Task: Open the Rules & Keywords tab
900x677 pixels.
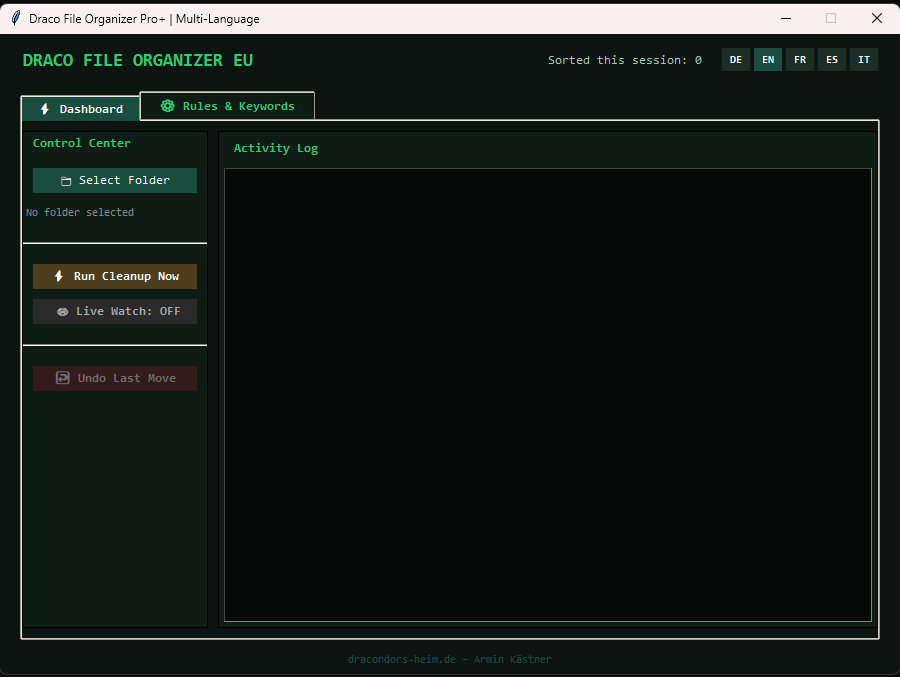Action: 227,106
